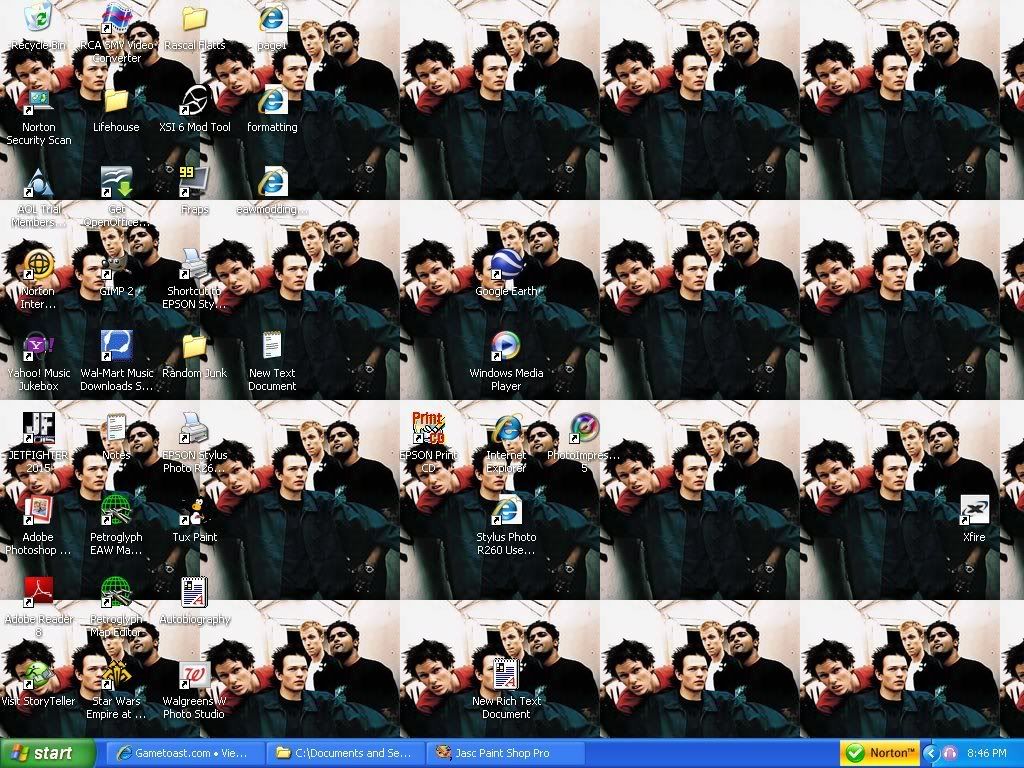
Task: Select the New Text Document file
Action: [x=272, y=346]
